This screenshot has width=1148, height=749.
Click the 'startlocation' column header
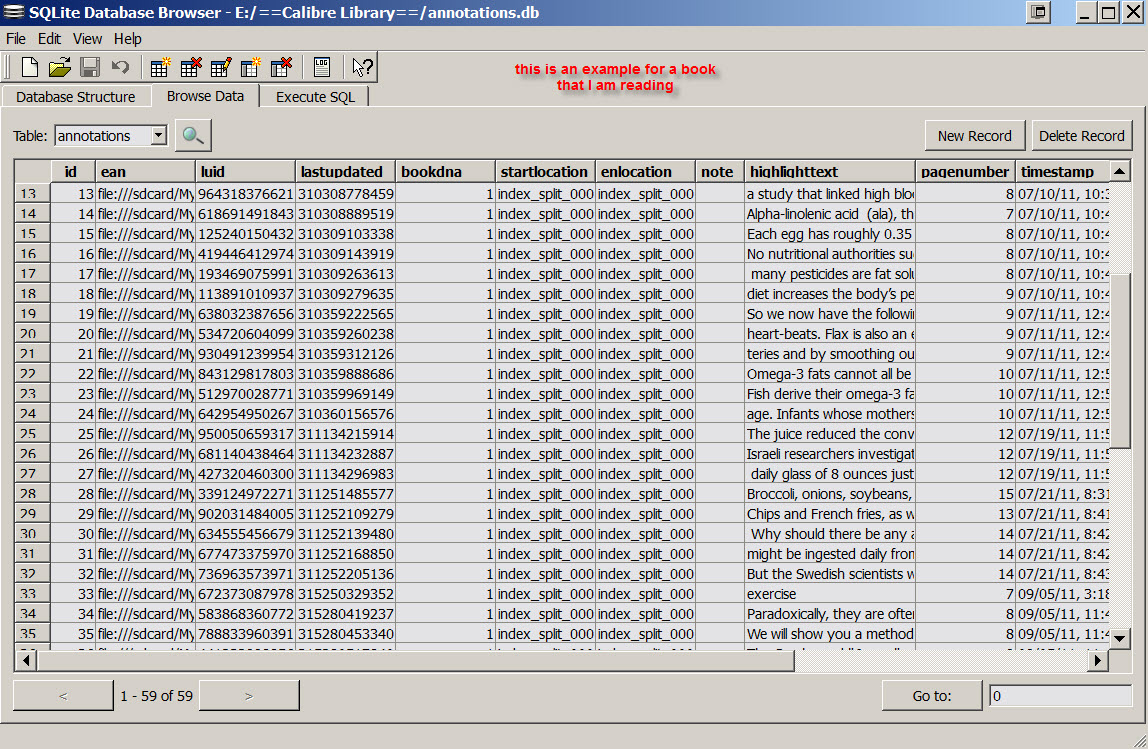[545, 171]
